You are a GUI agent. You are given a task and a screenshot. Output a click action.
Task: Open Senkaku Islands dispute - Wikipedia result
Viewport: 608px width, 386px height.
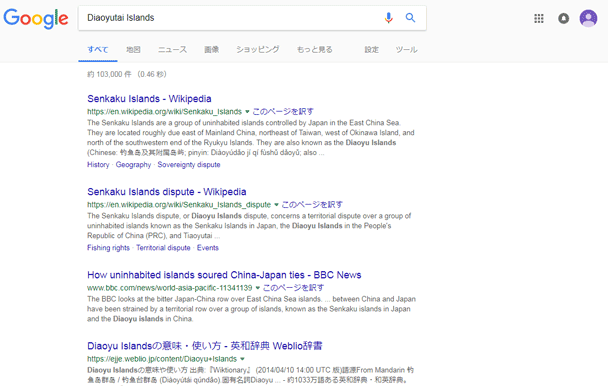tap(167, 192)
